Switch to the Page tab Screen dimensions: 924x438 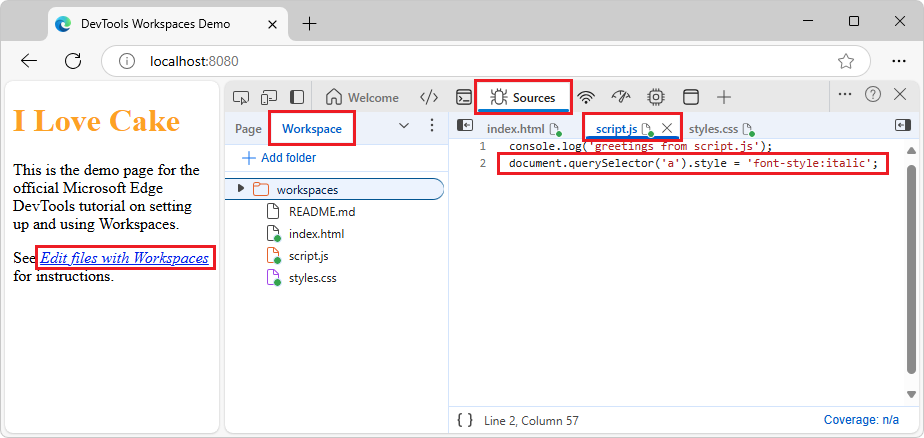coord(248,129)
